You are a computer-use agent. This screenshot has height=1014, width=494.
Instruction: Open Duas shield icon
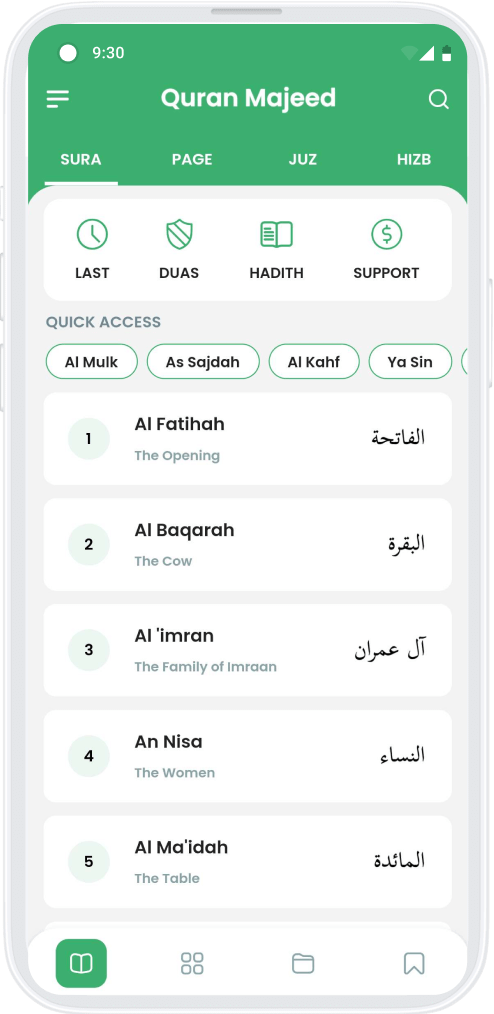(180, 234)
